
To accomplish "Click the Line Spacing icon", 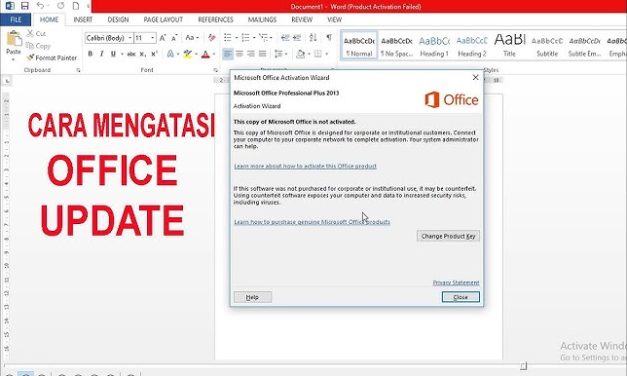I will click(278, 54).
